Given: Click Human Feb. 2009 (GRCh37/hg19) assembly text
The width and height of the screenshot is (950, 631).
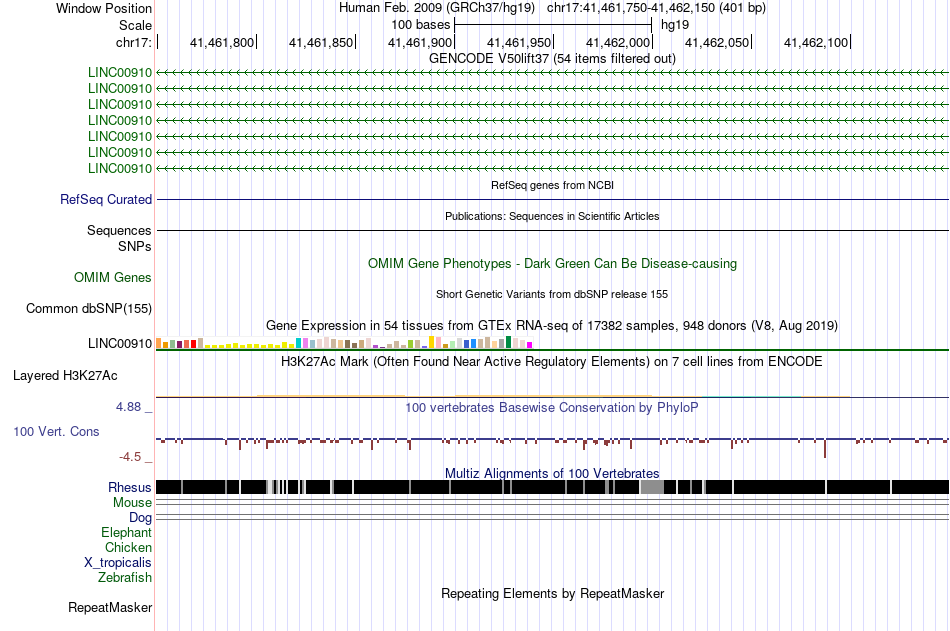Looking at the screenshot, I should pos(436,8).
